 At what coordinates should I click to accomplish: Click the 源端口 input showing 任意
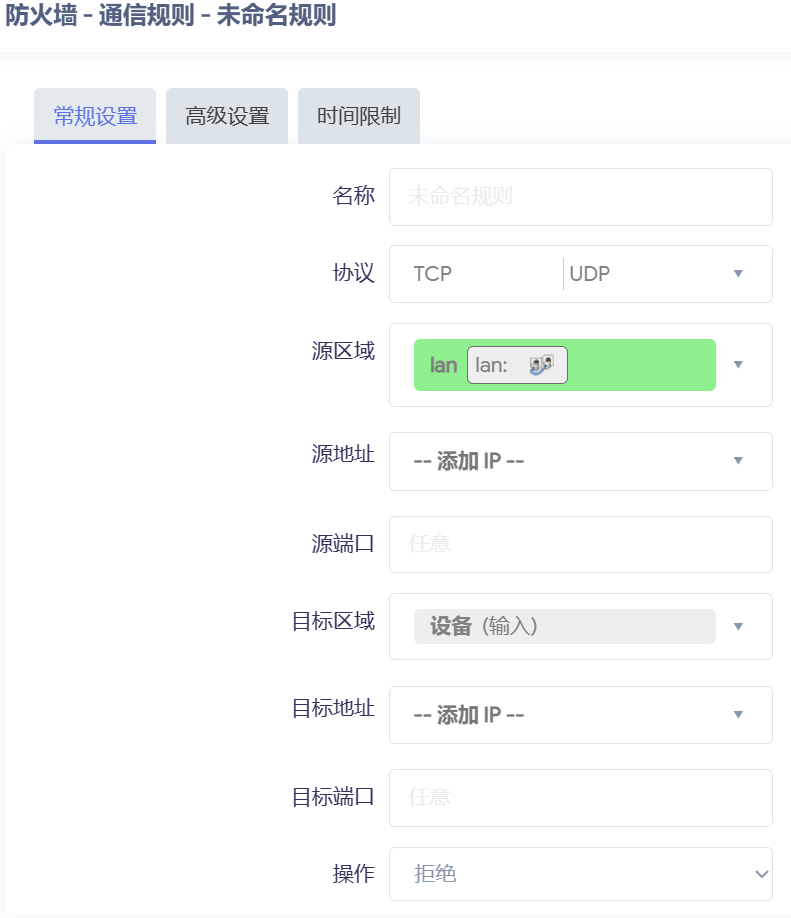point(580,544)
